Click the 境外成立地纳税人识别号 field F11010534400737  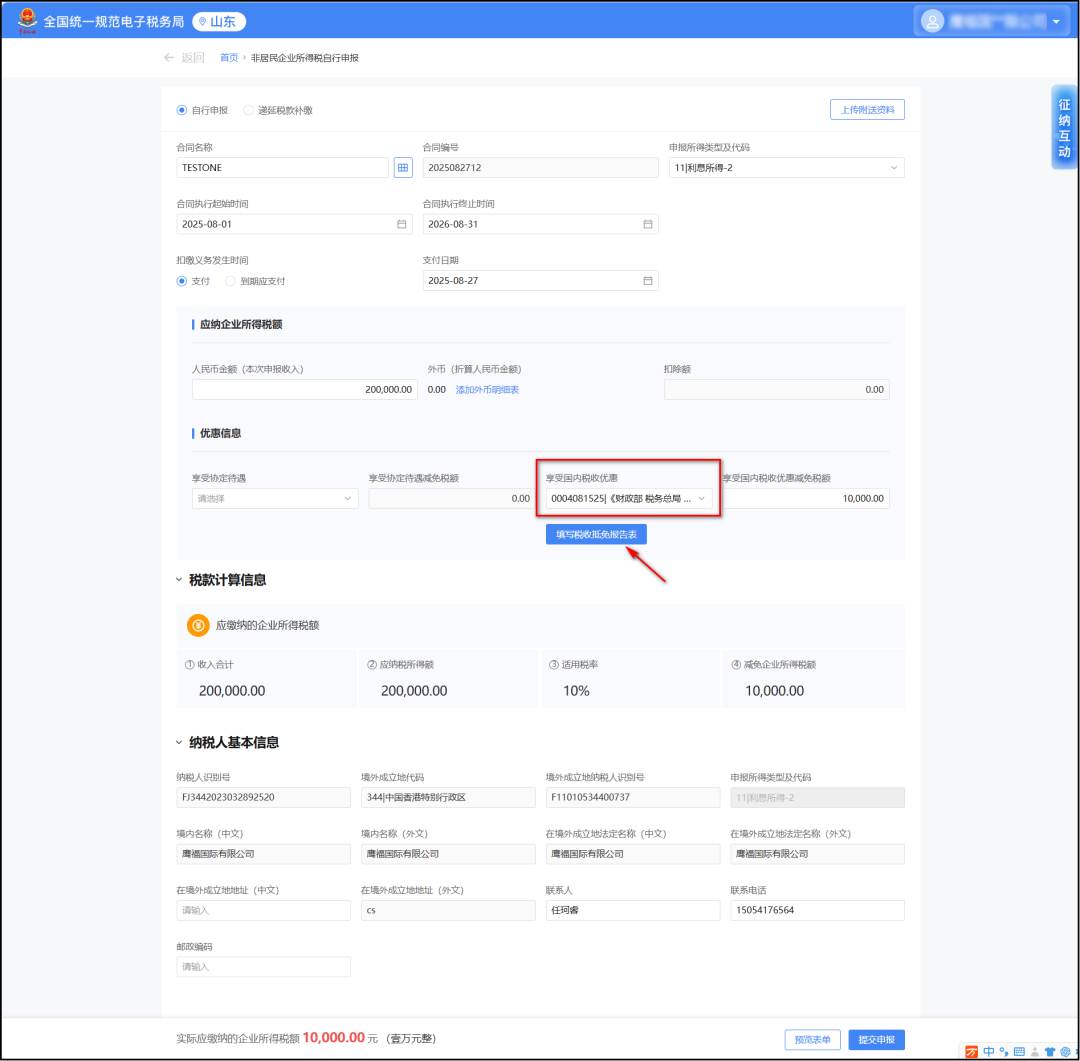(x=633, y=797)
